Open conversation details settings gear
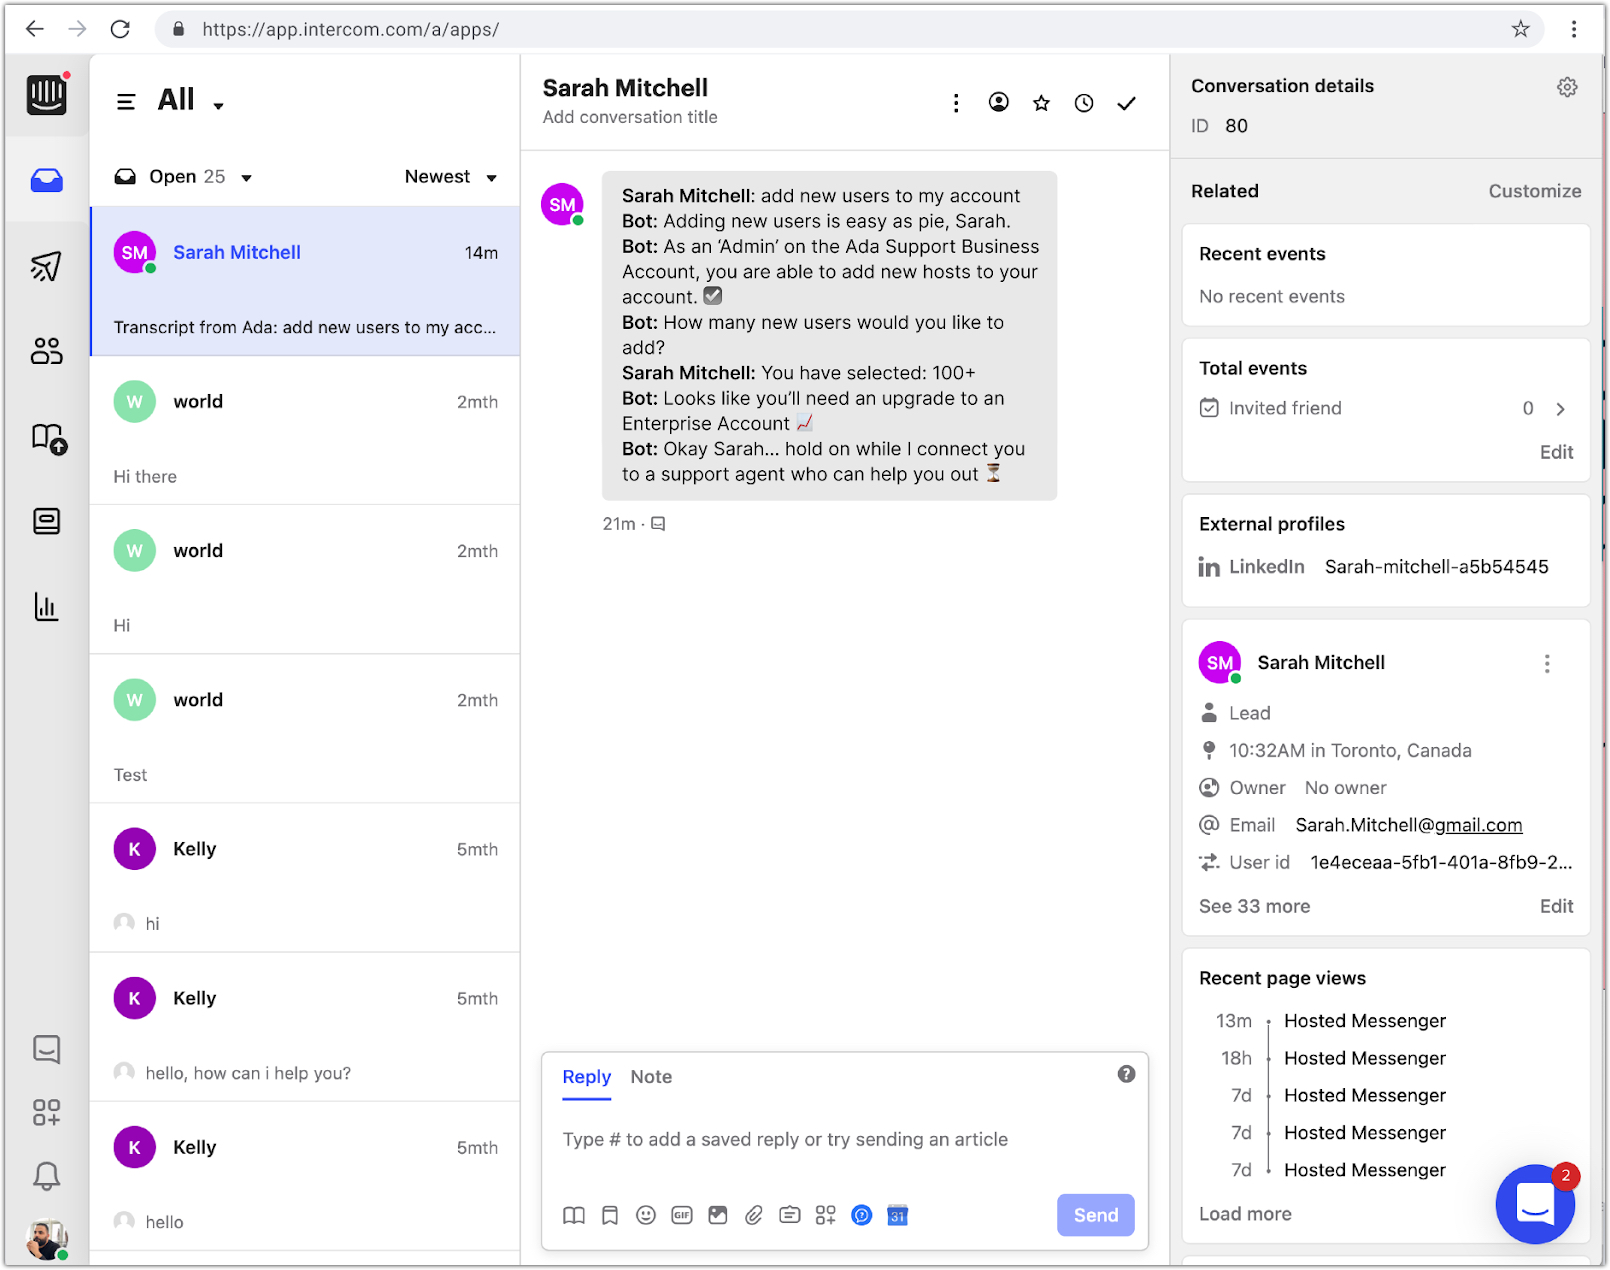 point(1567,87)
